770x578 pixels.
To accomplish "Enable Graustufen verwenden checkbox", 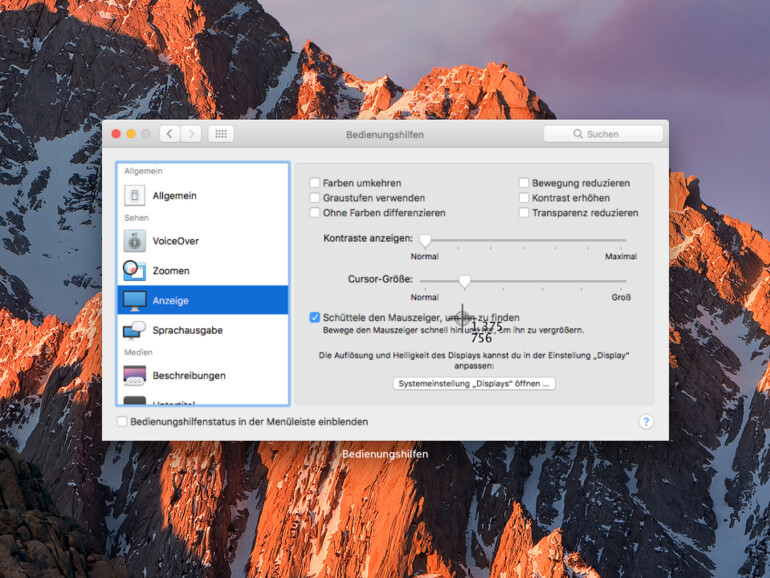I will click(x=315, y=198).
